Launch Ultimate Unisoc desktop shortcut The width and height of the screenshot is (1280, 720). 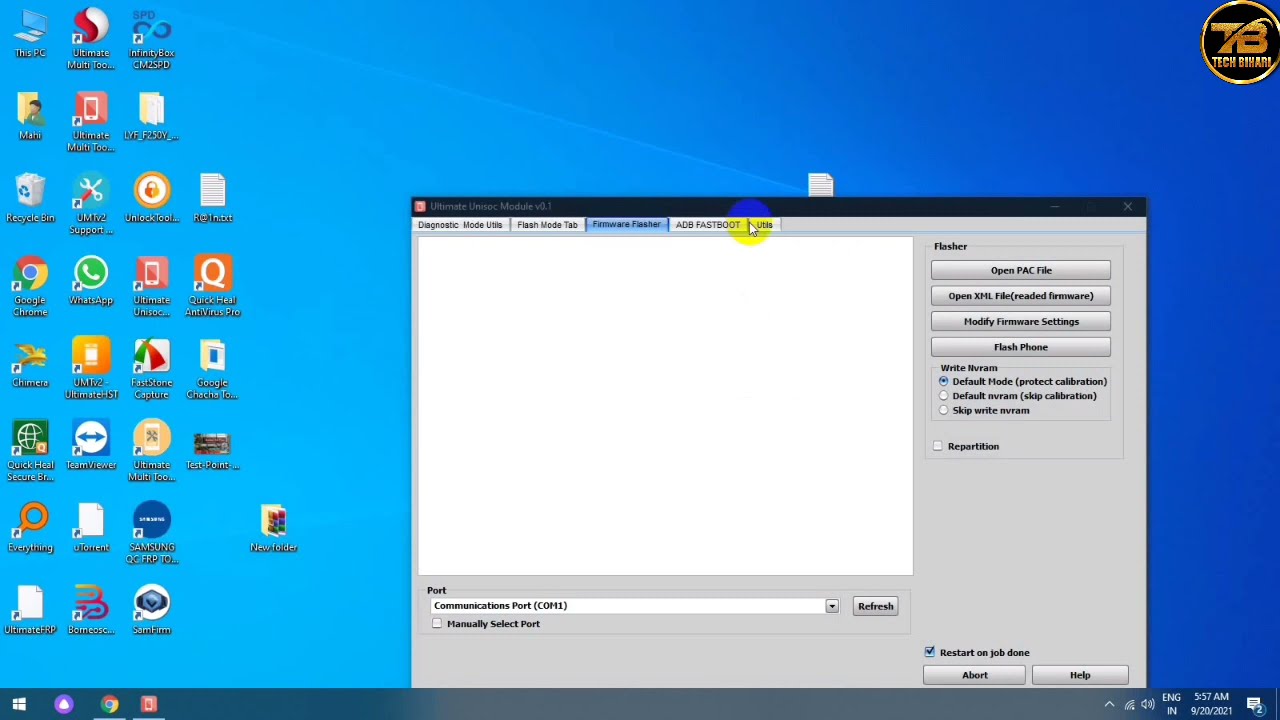tap(152, 287)
